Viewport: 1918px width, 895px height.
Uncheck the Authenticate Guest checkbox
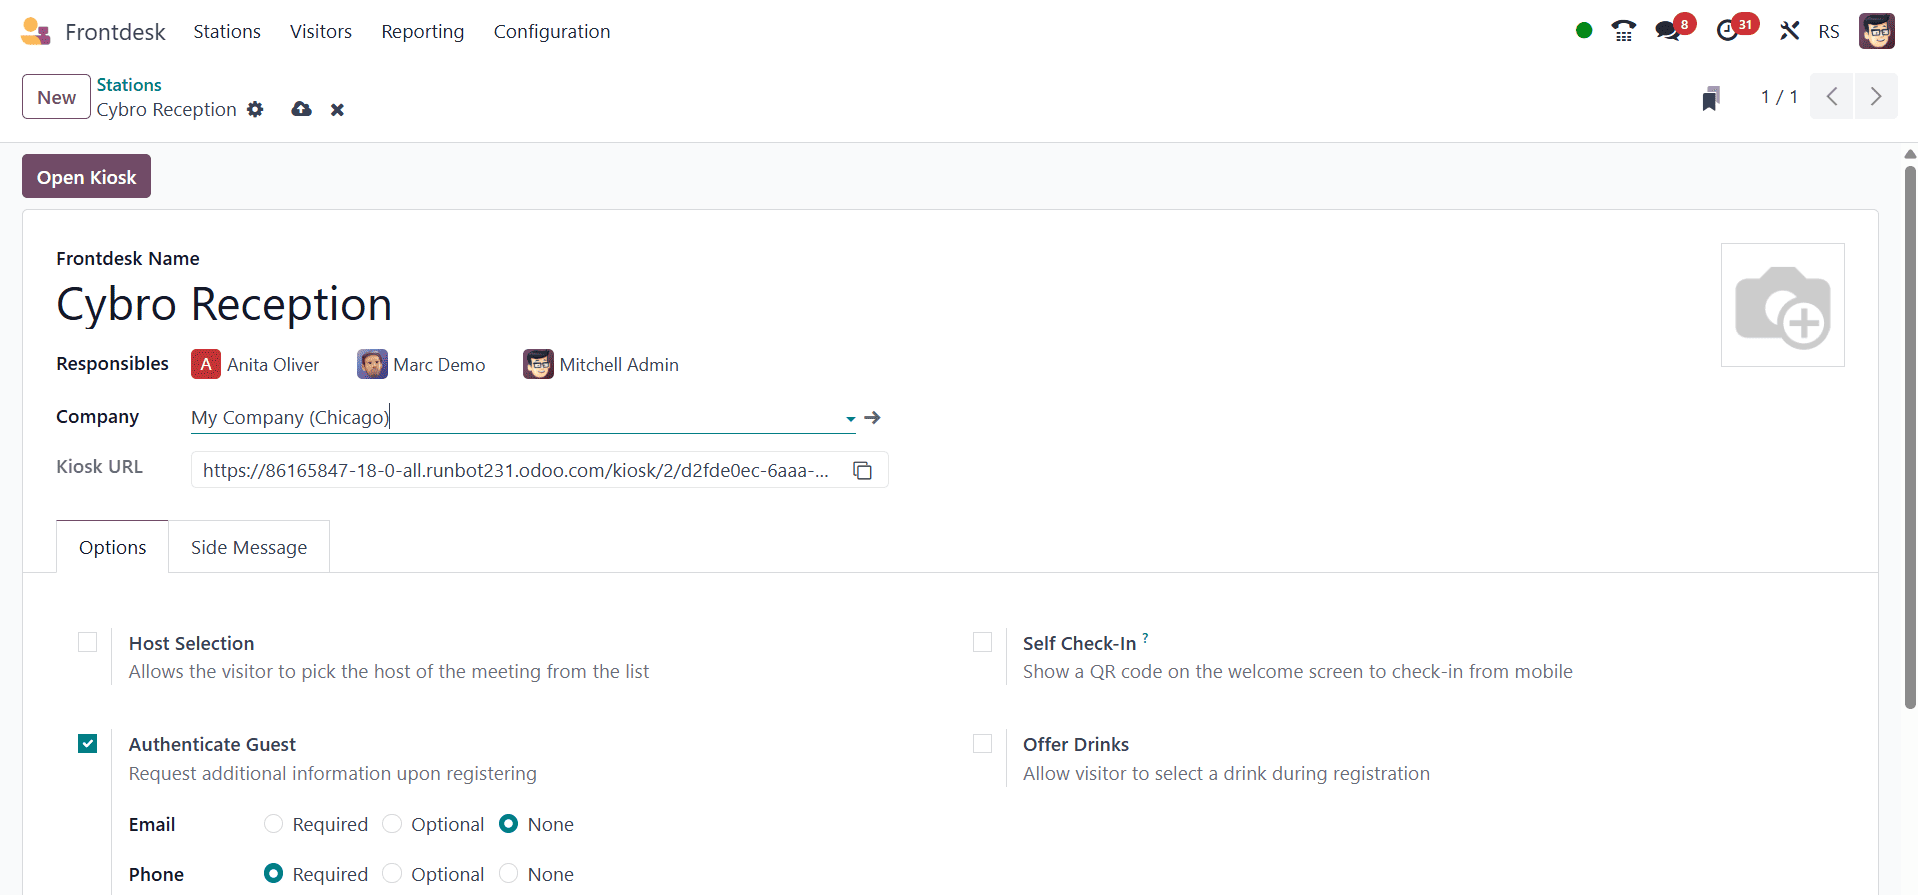(x=88, y=743)
